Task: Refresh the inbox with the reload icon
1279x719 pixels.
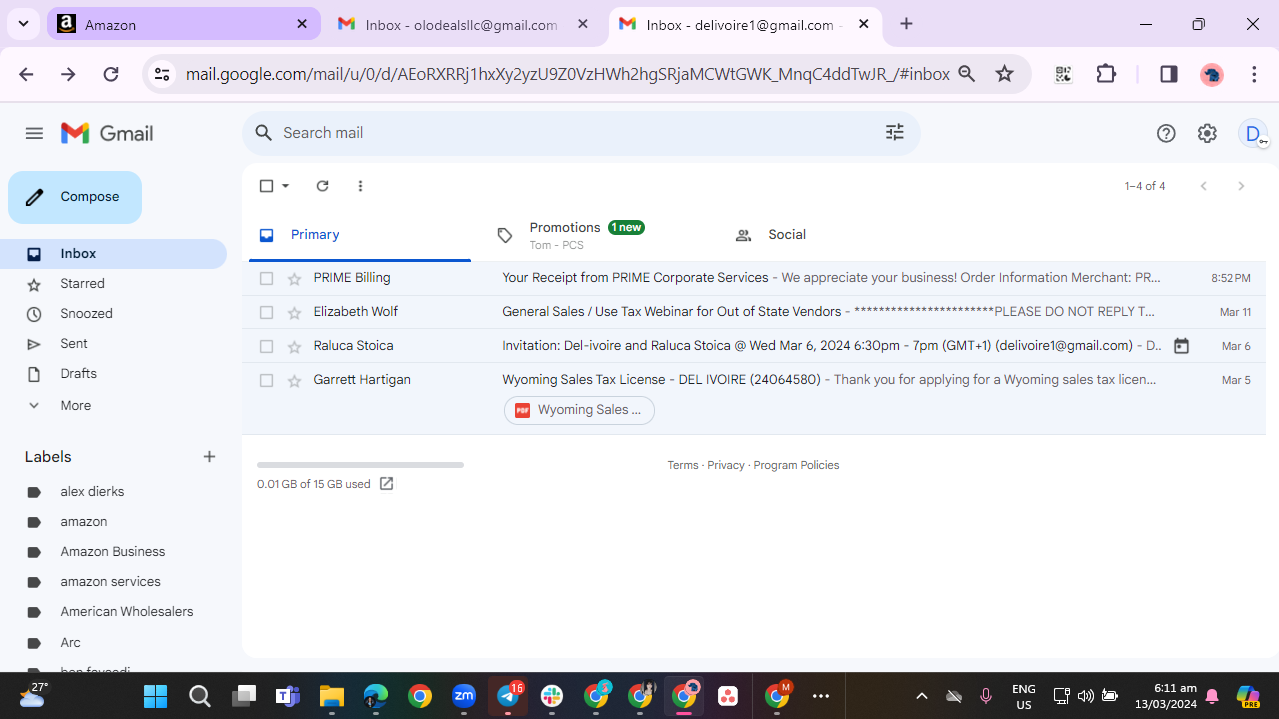Action: pos(322,186)
